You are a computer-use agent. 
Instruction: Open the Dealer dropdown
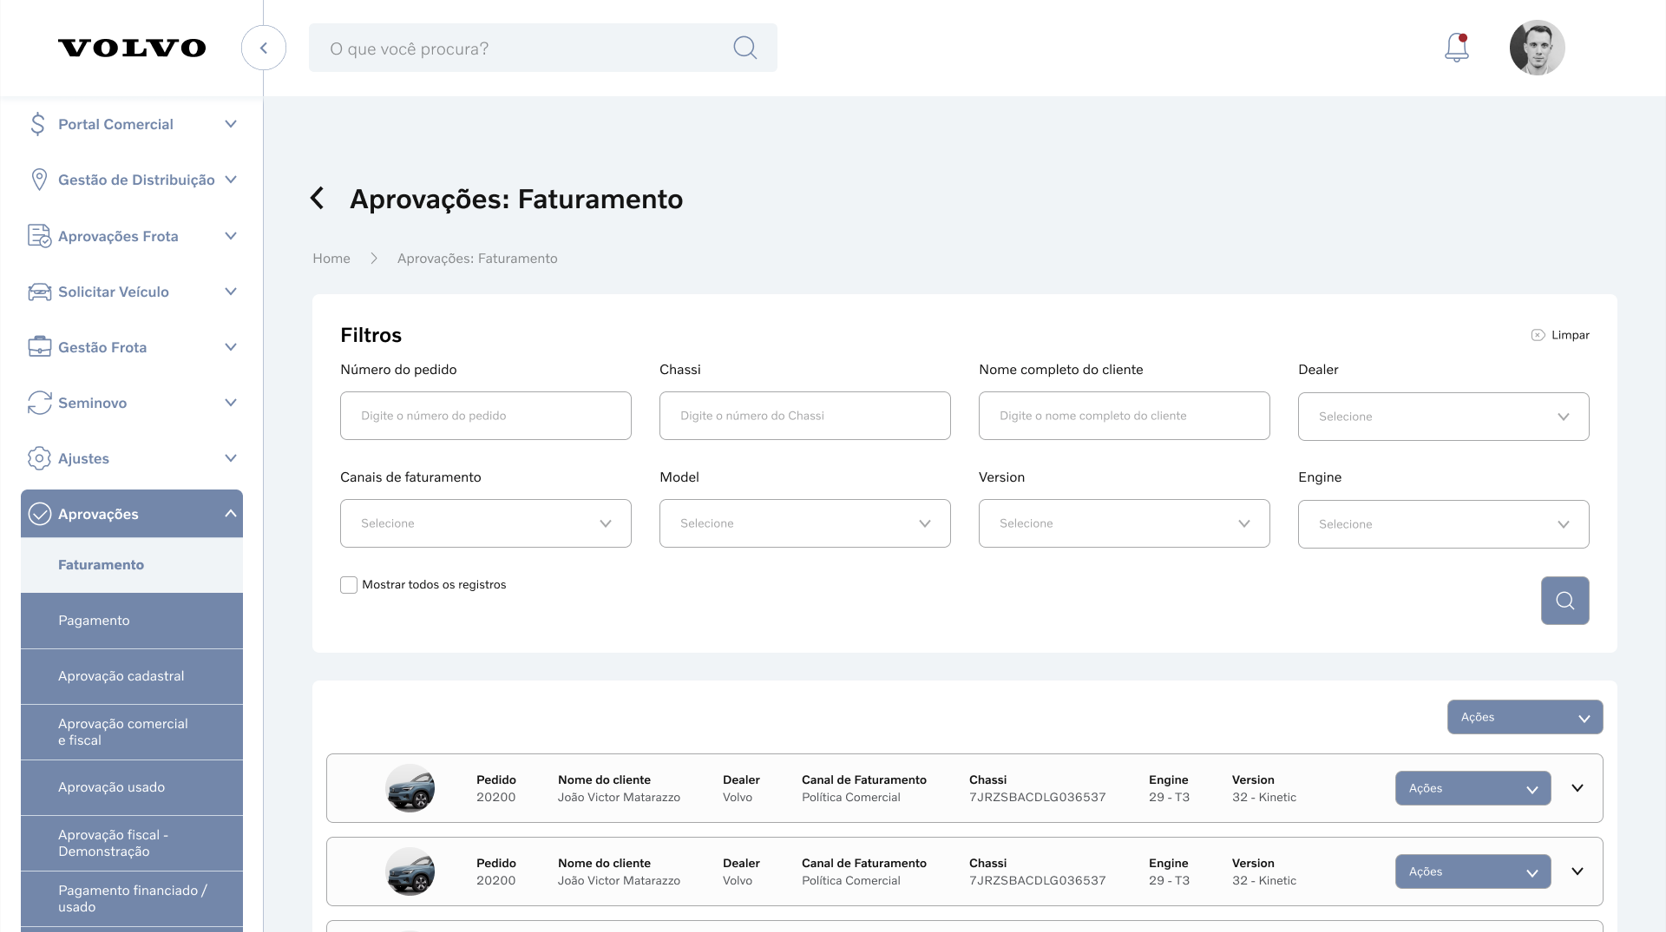(x=1442, y=416)
